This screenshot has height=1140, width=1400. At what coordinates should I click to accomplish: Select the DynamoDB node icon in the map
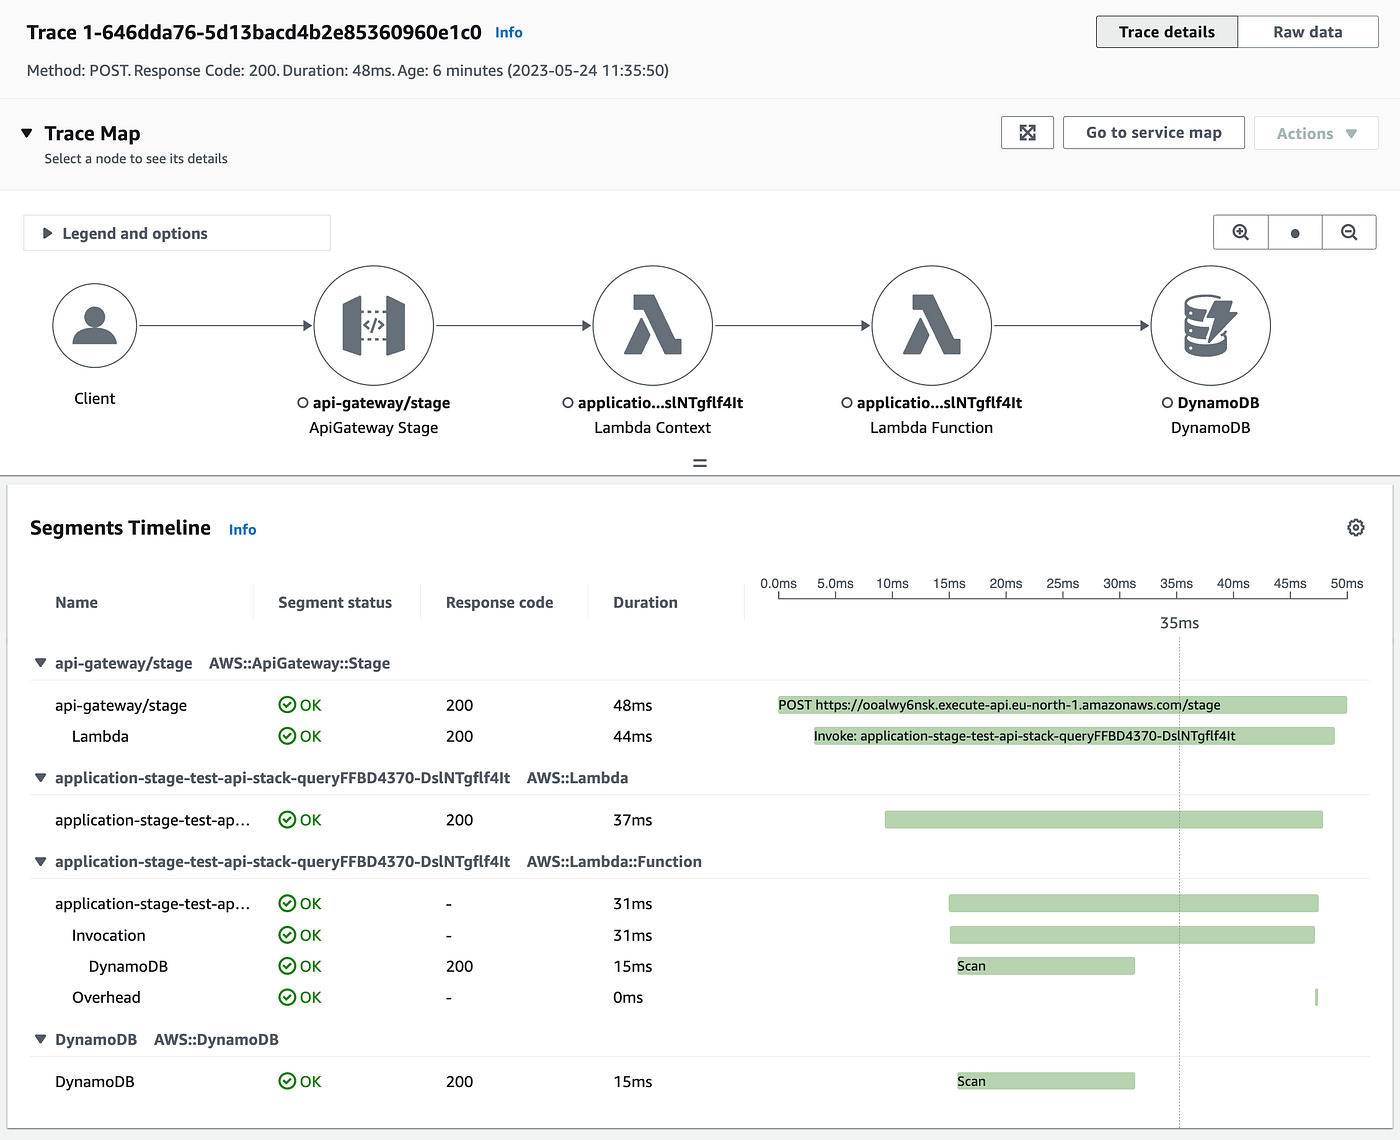click(1211, 326)
